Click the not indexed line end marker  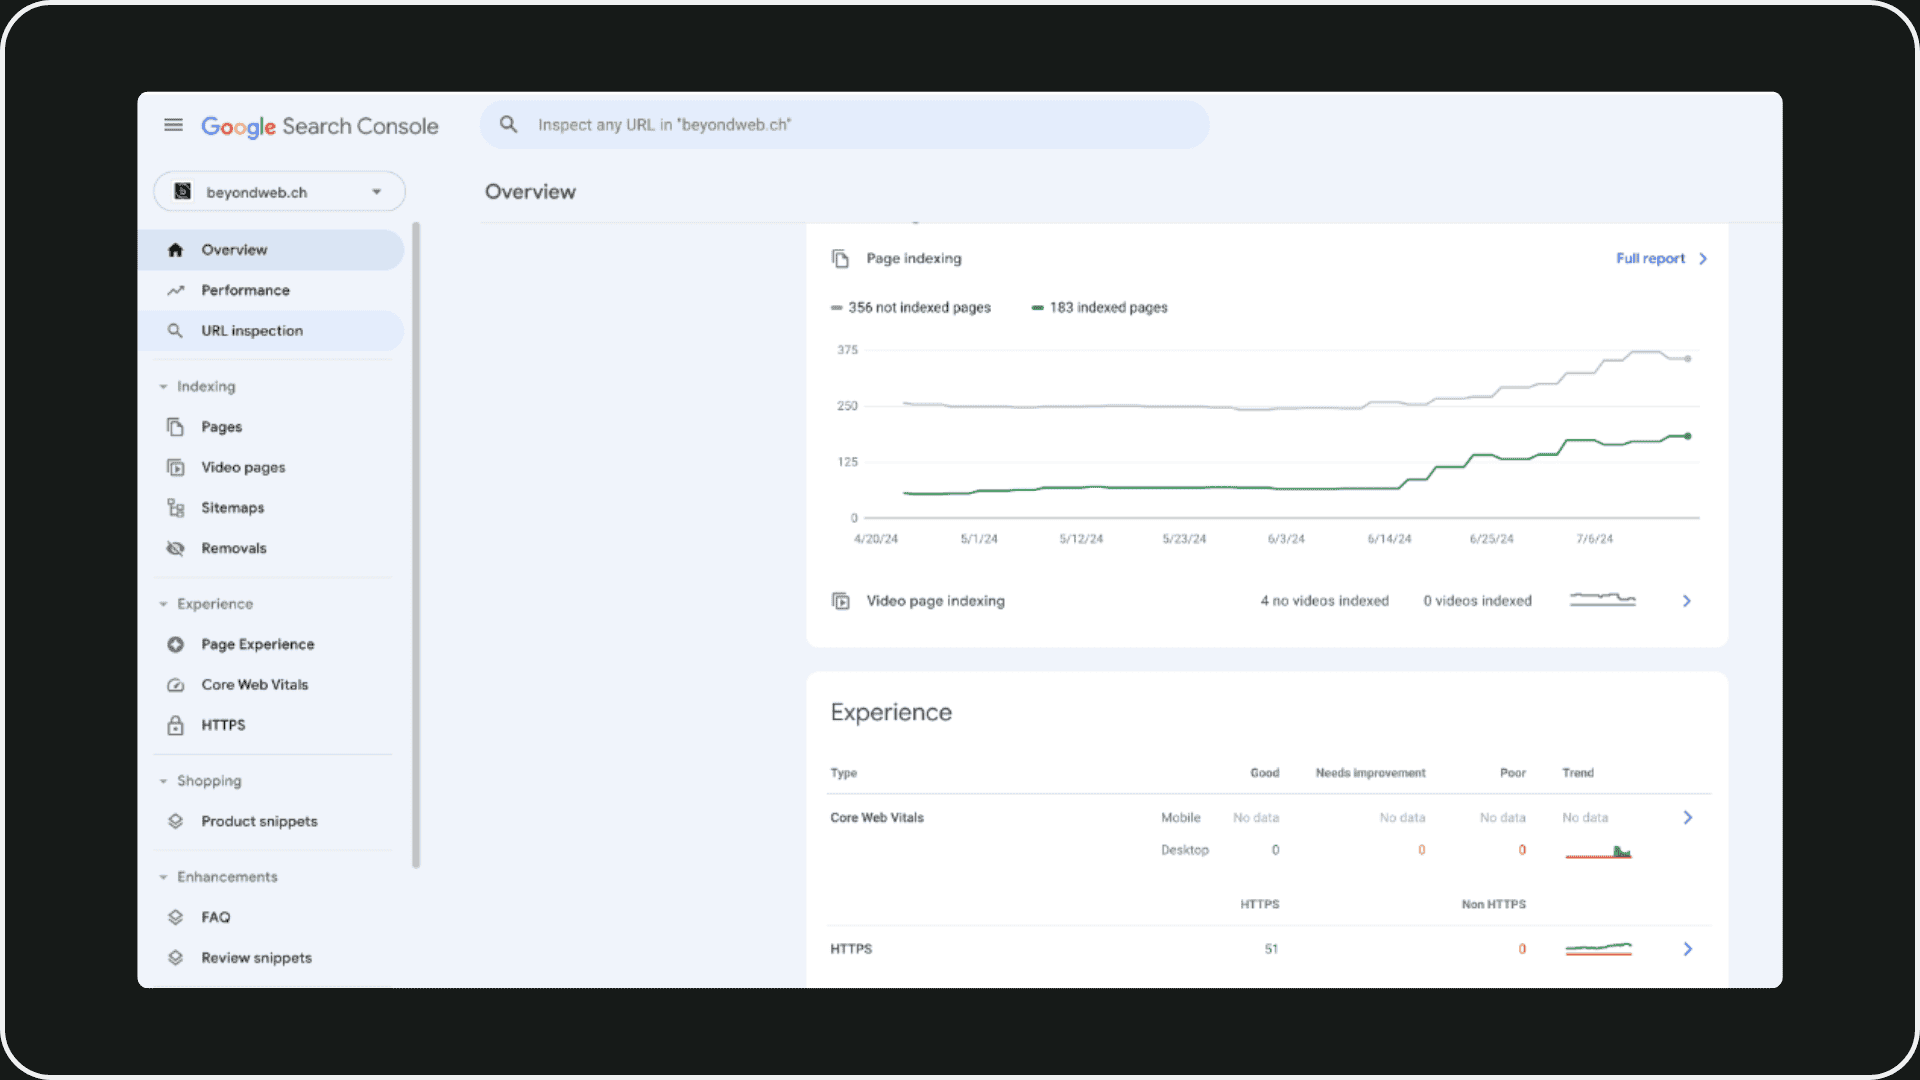[x=1688, y=359]
